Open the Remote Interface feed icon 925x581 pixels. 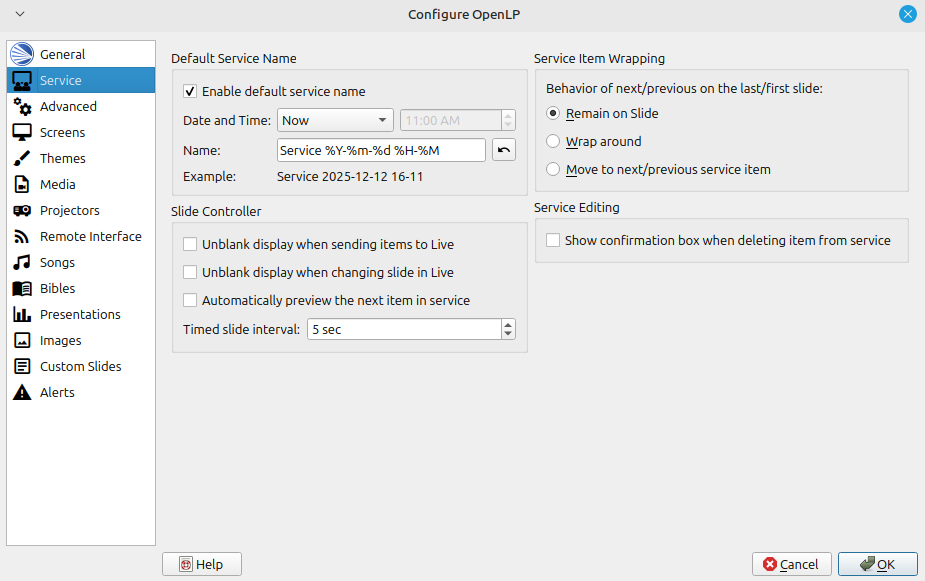point(22,237)
